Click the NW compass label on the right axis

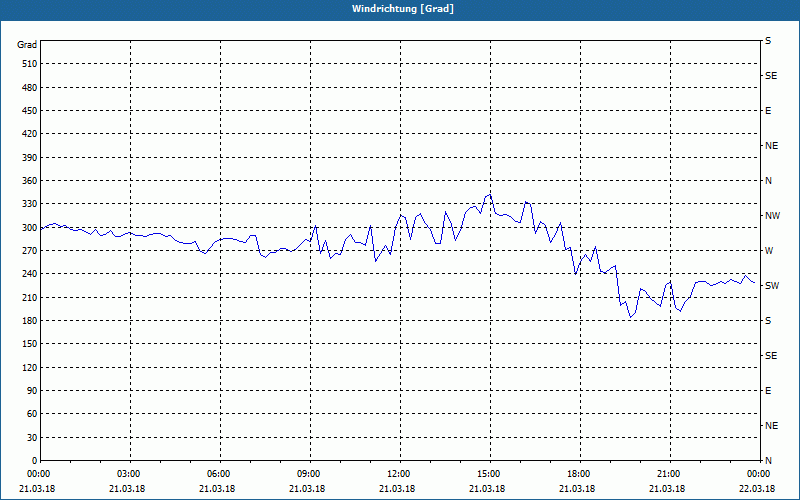[x=772, y=216]
